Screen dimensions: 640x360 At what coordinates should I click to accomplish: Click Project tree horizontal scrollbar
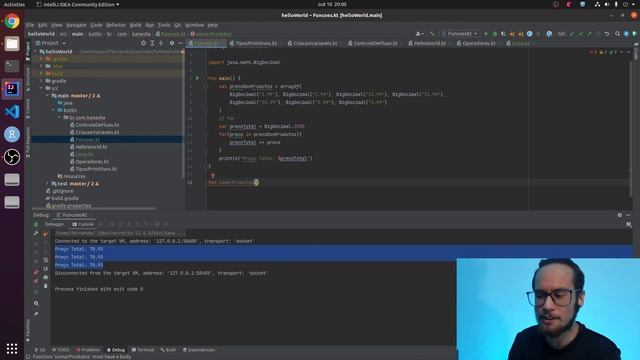point(94,209)
